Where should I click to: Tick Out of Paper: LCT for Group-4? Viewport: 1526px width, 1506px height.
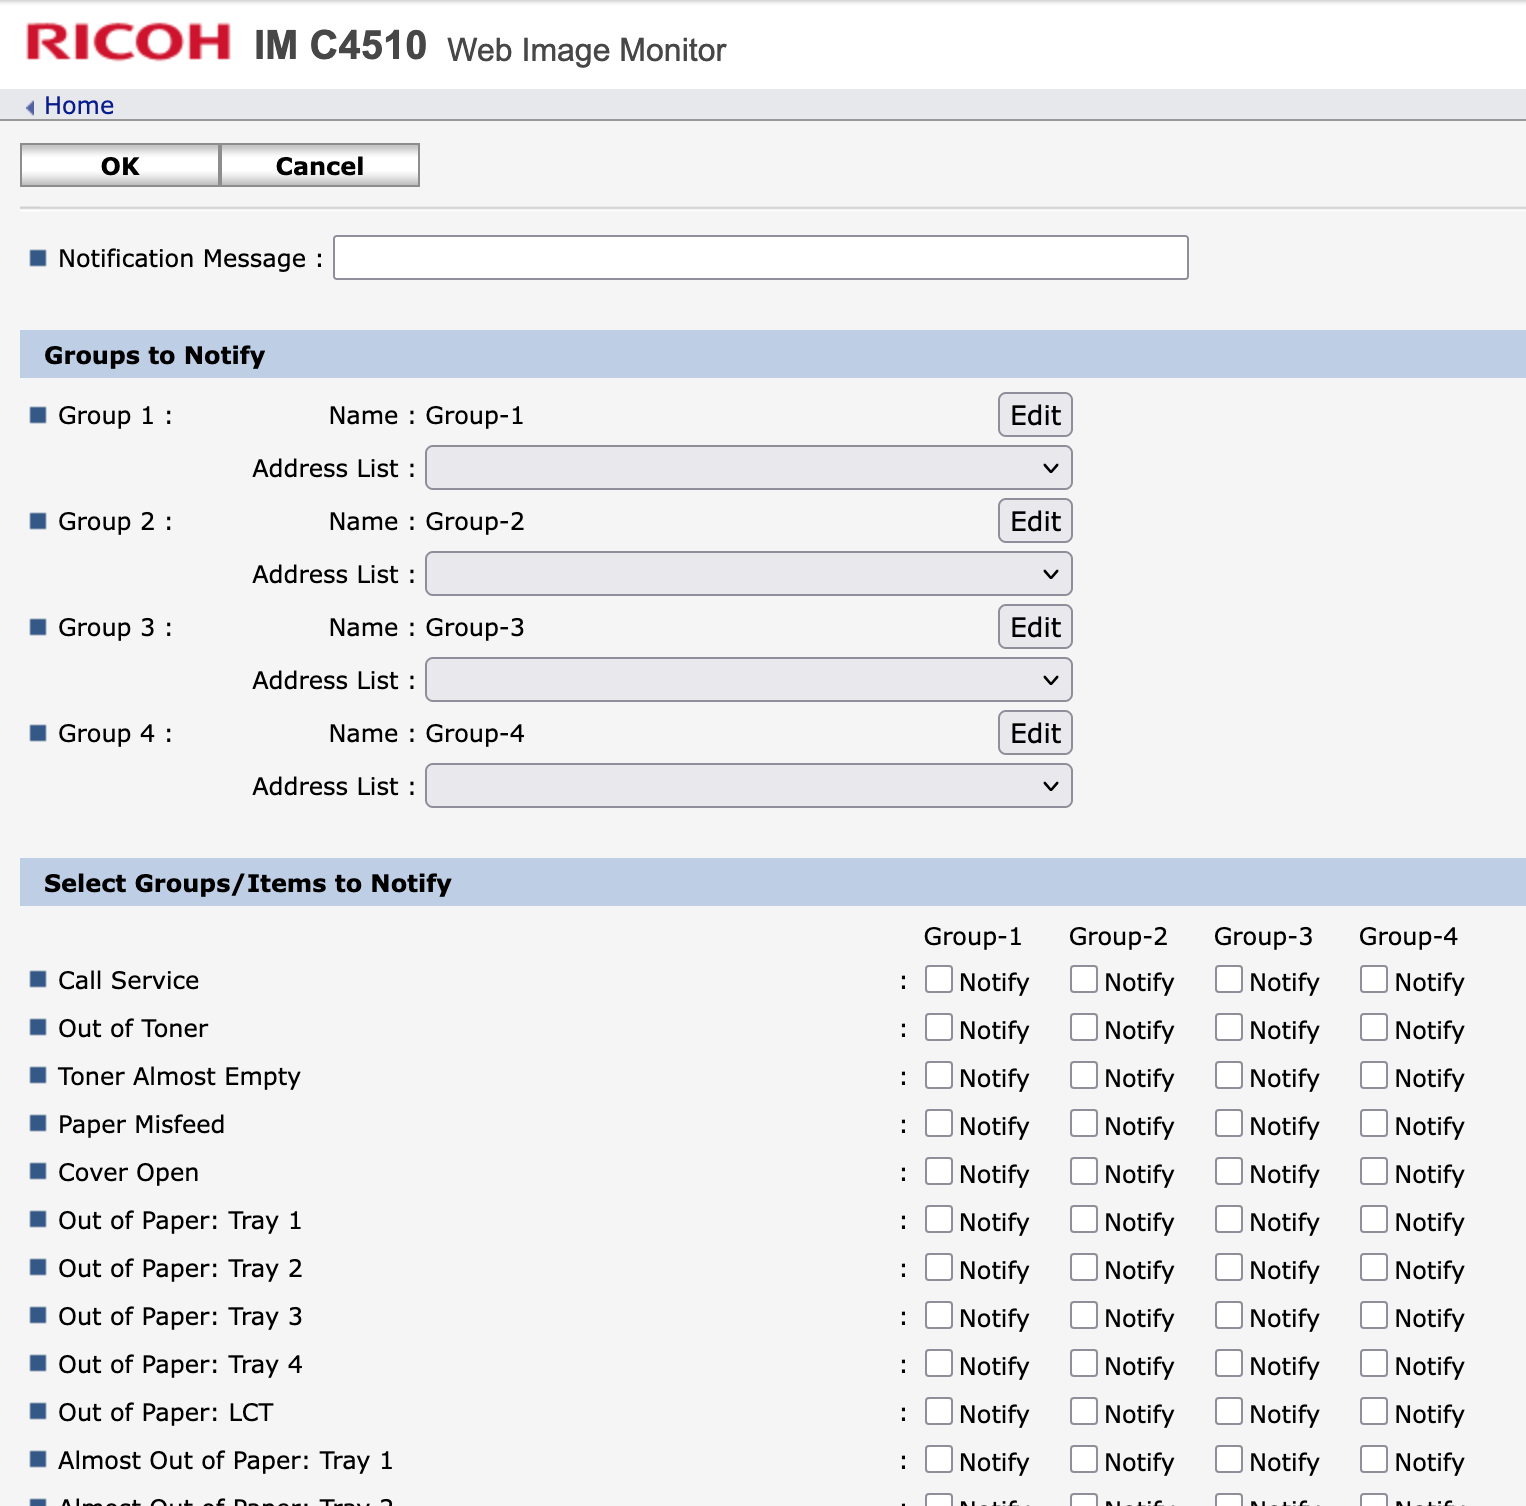click(1373, 1411)
